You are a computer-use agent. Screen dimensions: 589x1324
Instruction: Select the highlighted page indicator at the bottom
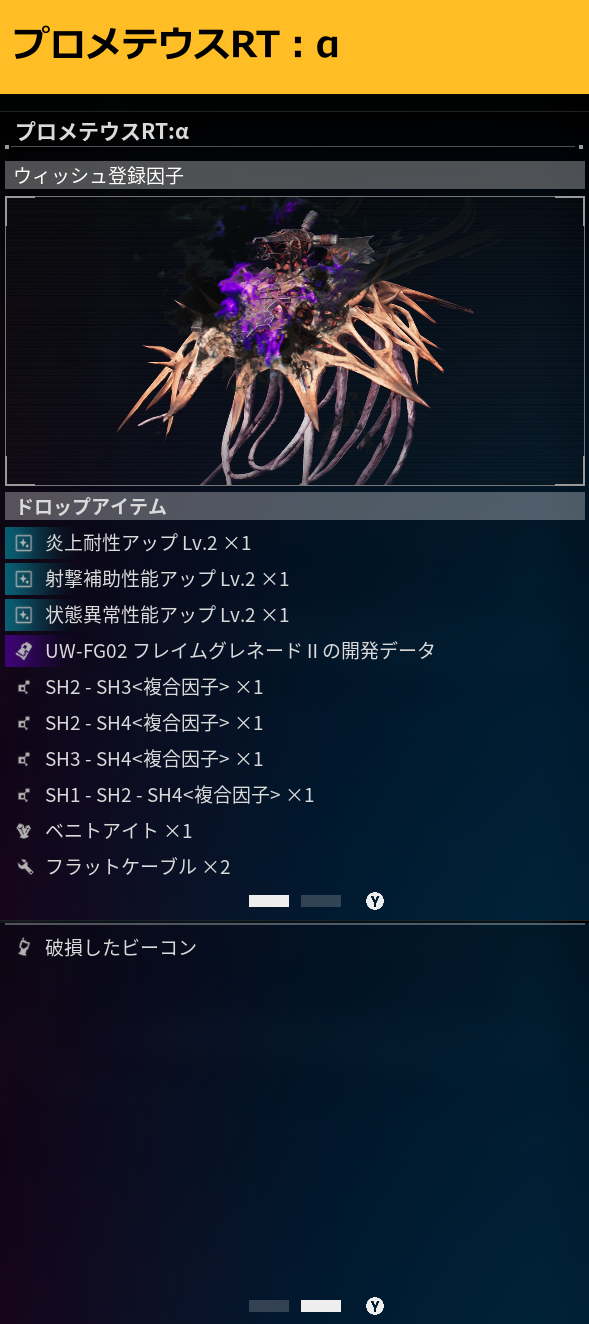click(x=321, y=1306)
